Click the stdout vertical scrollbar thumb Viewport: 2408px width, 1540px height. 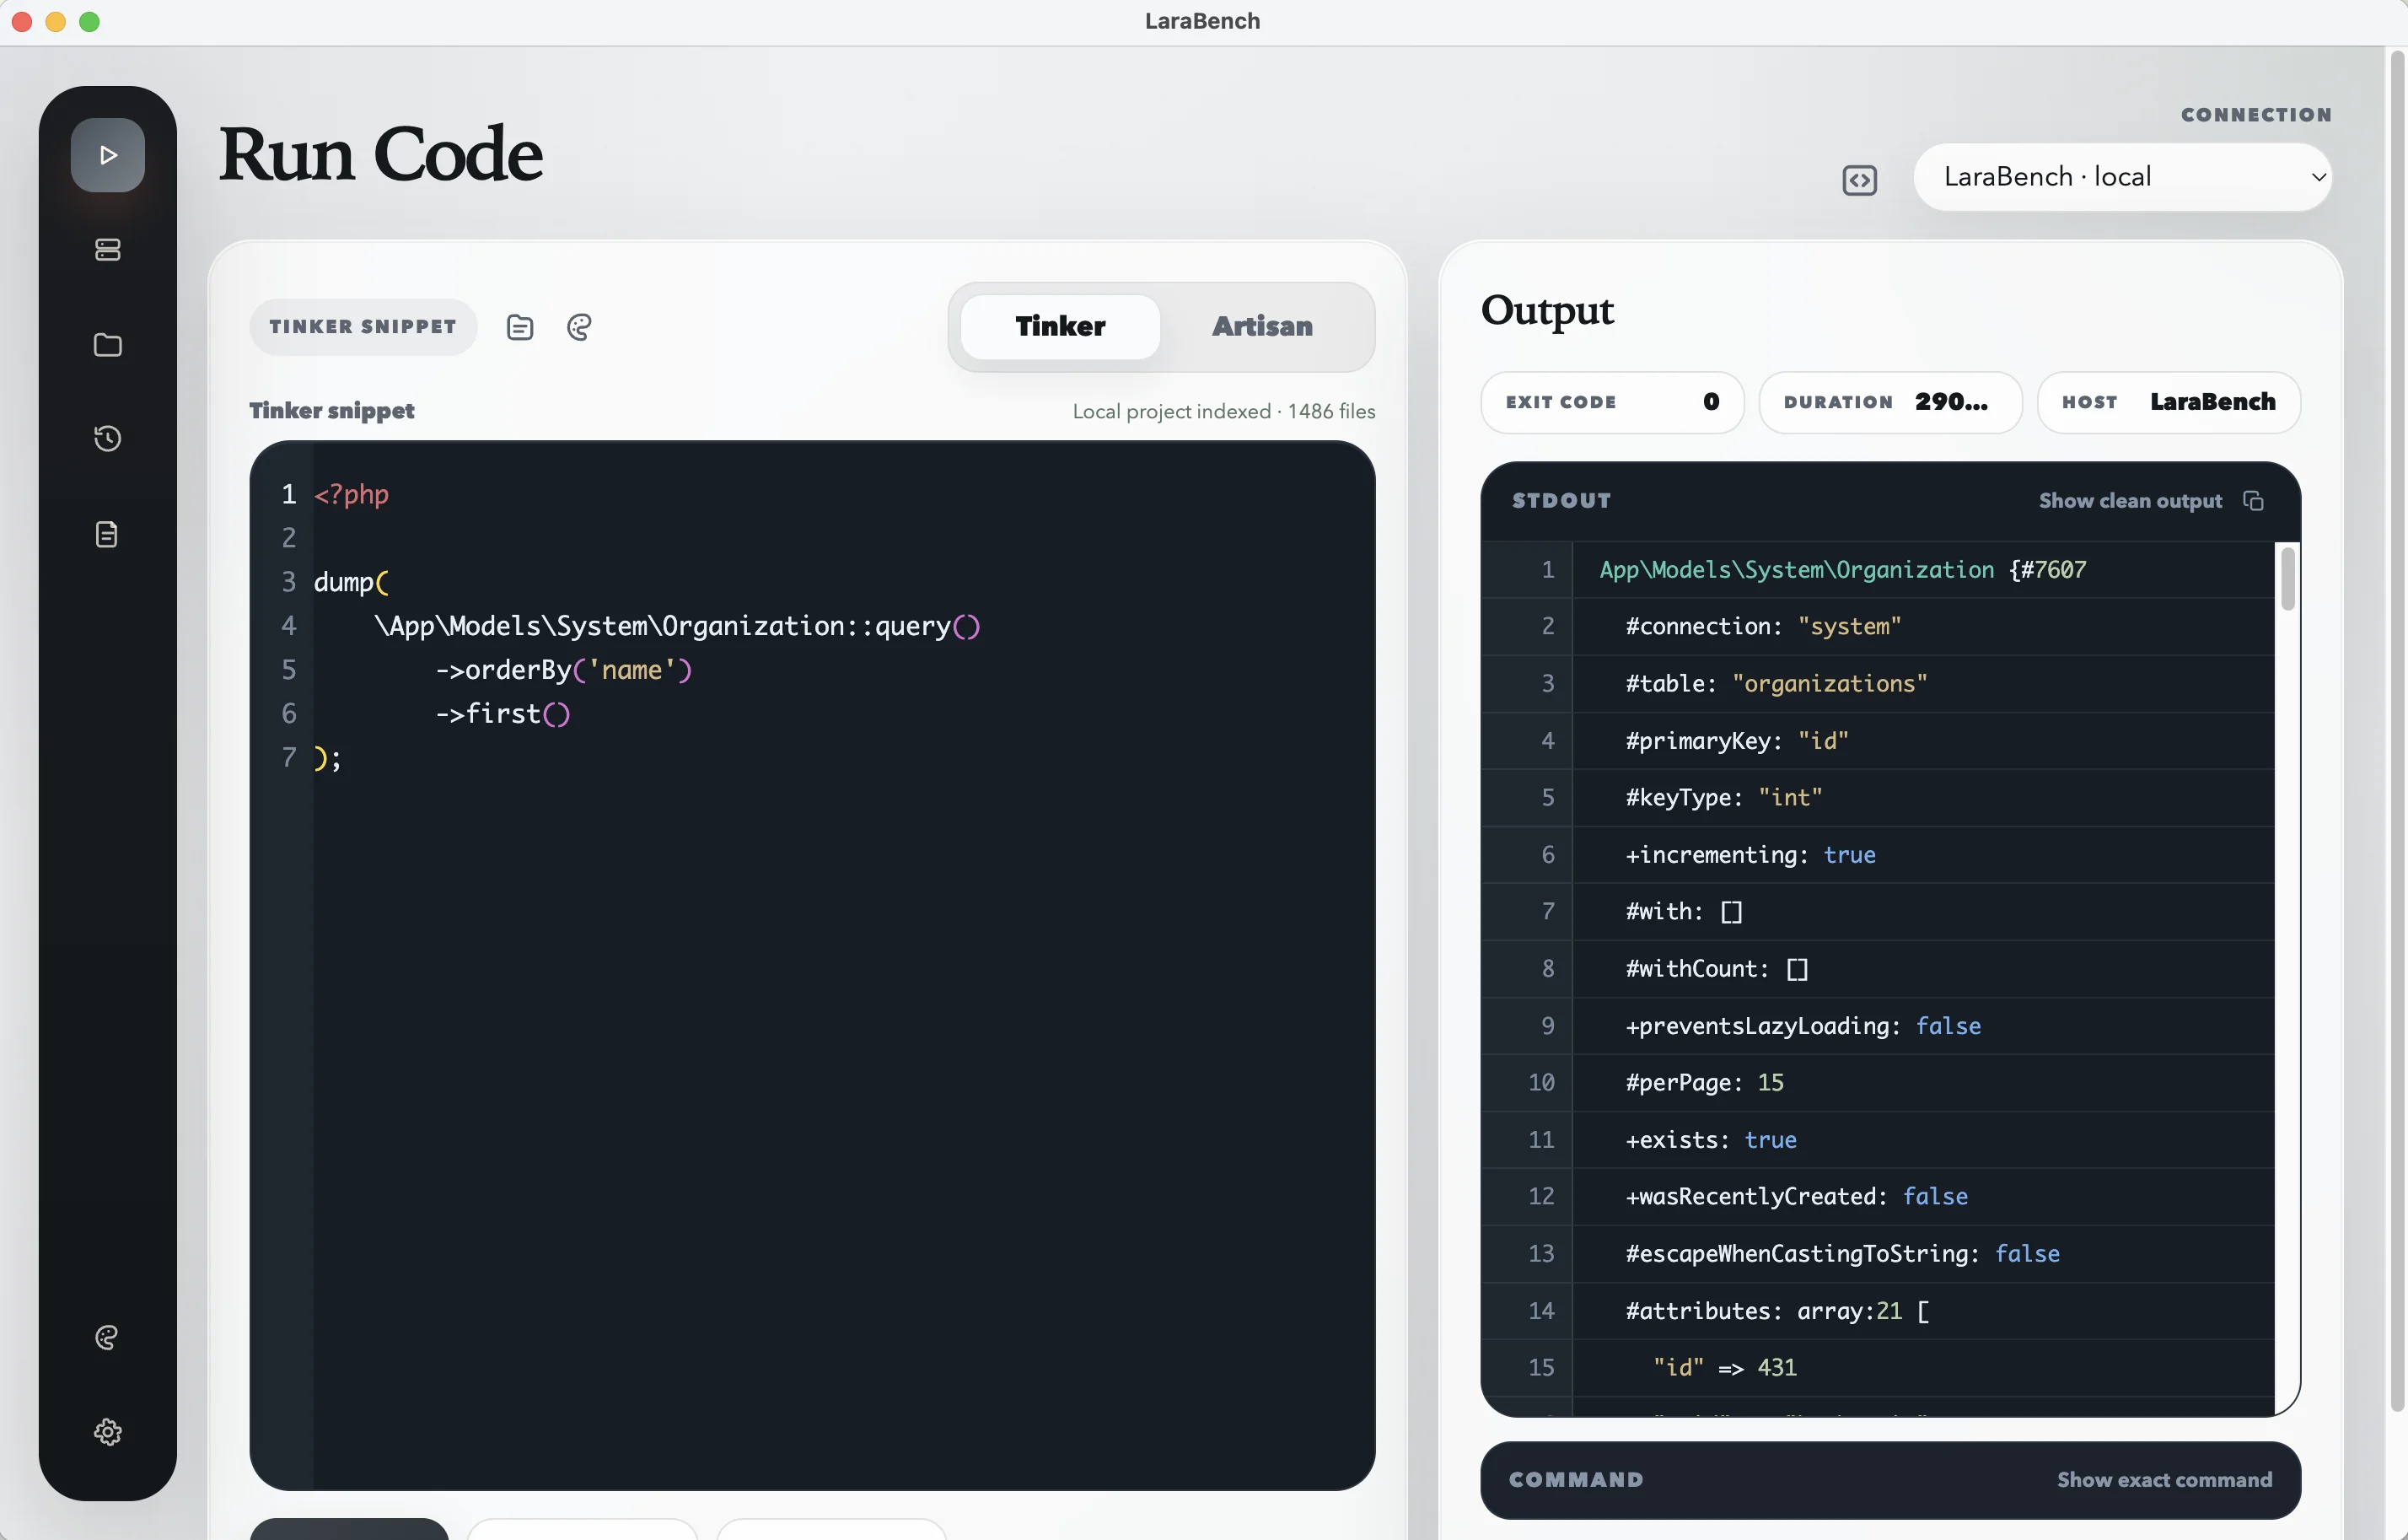point(2287,578)
